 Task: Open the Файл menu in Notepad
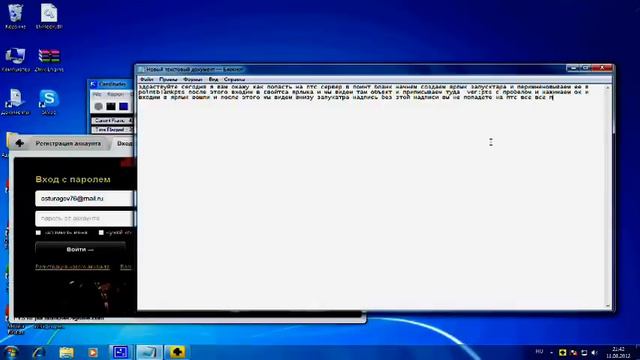[147, 80]
